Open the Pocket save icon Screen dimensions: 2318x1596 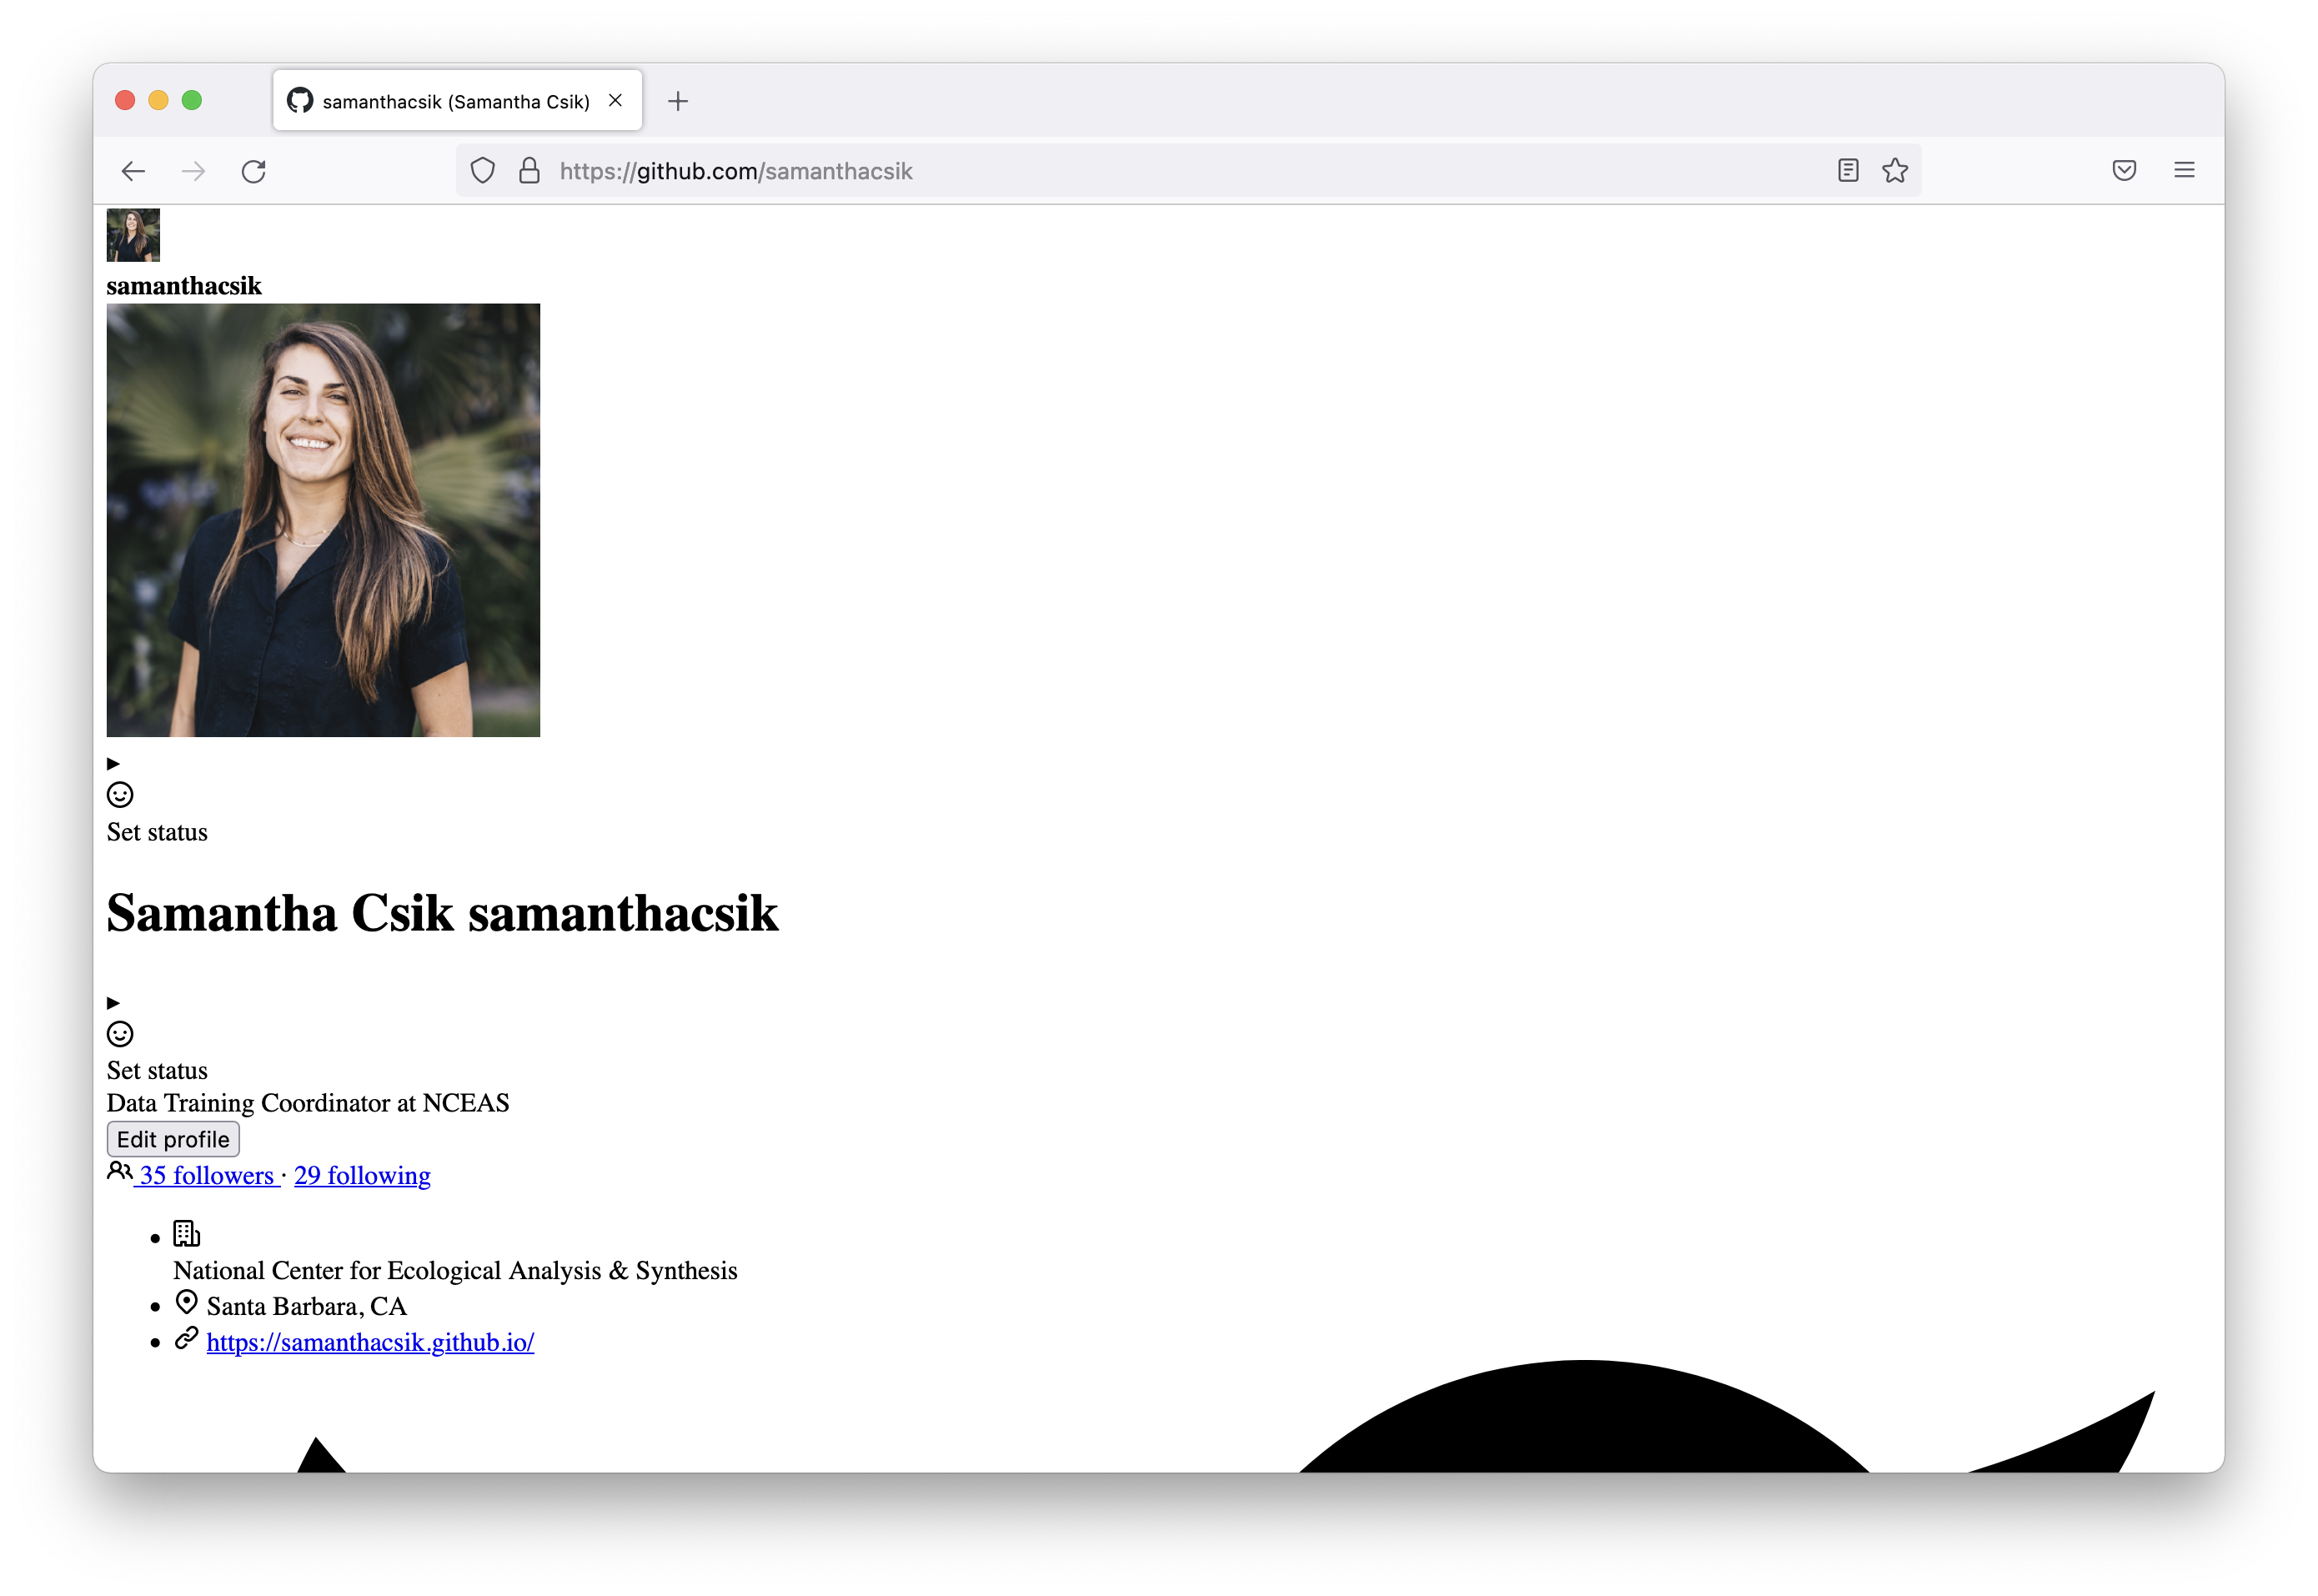[2124, 171]
